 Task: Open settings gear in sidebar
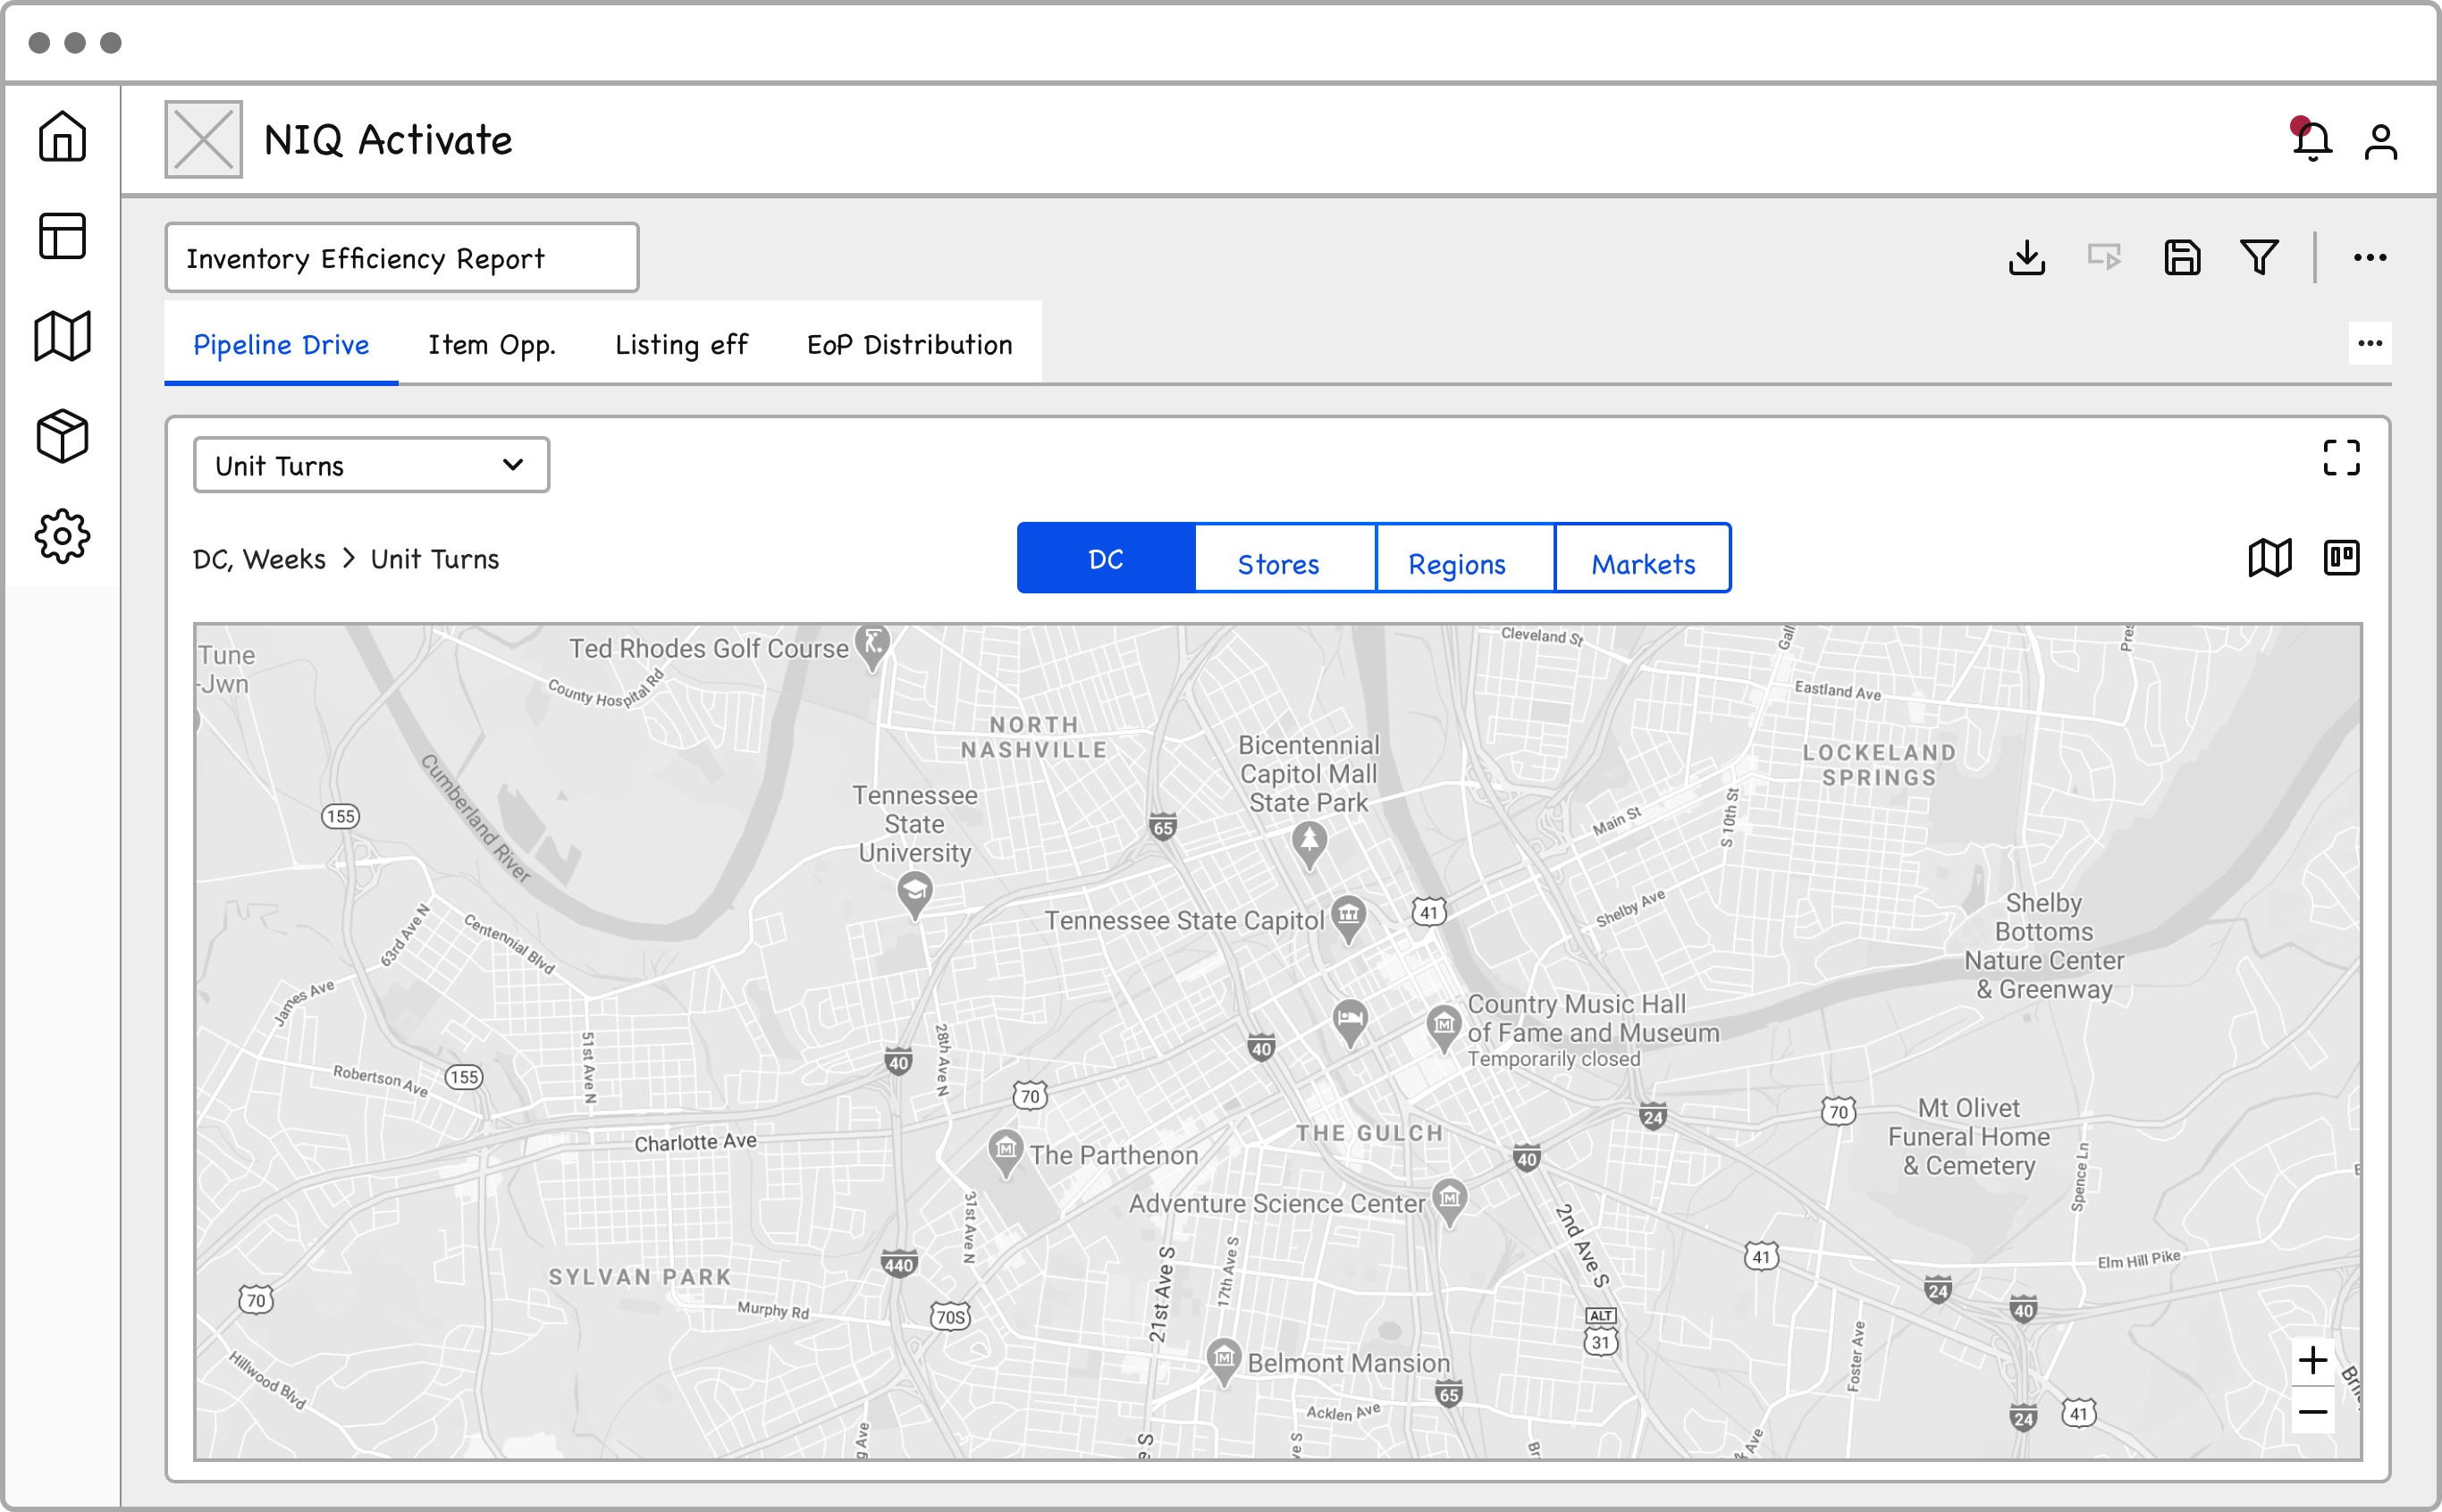point(62,536)
